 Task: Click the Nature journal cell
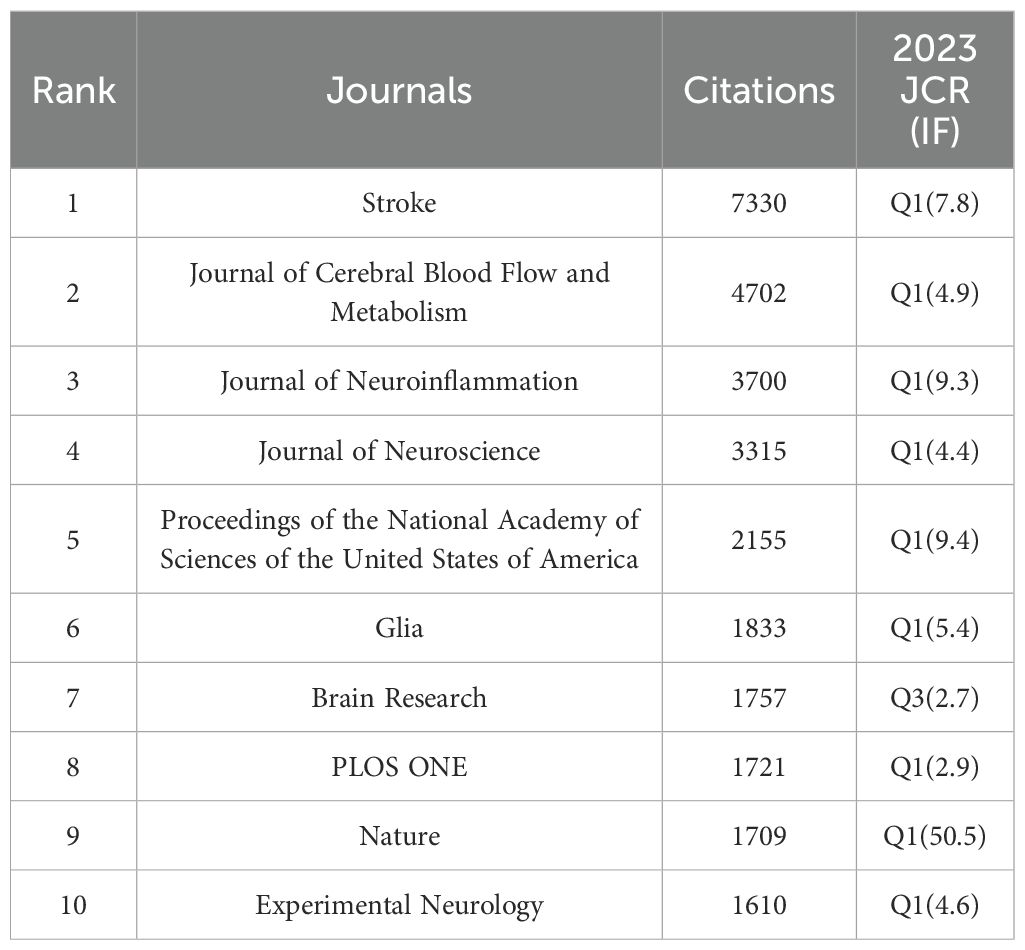click(x=399, y=836)
